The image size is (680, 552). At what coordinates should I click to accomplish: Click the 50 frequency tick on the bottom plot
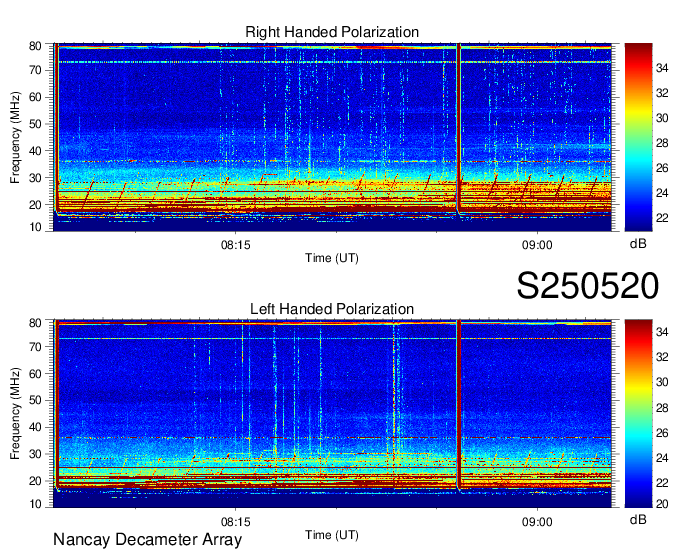35,400
